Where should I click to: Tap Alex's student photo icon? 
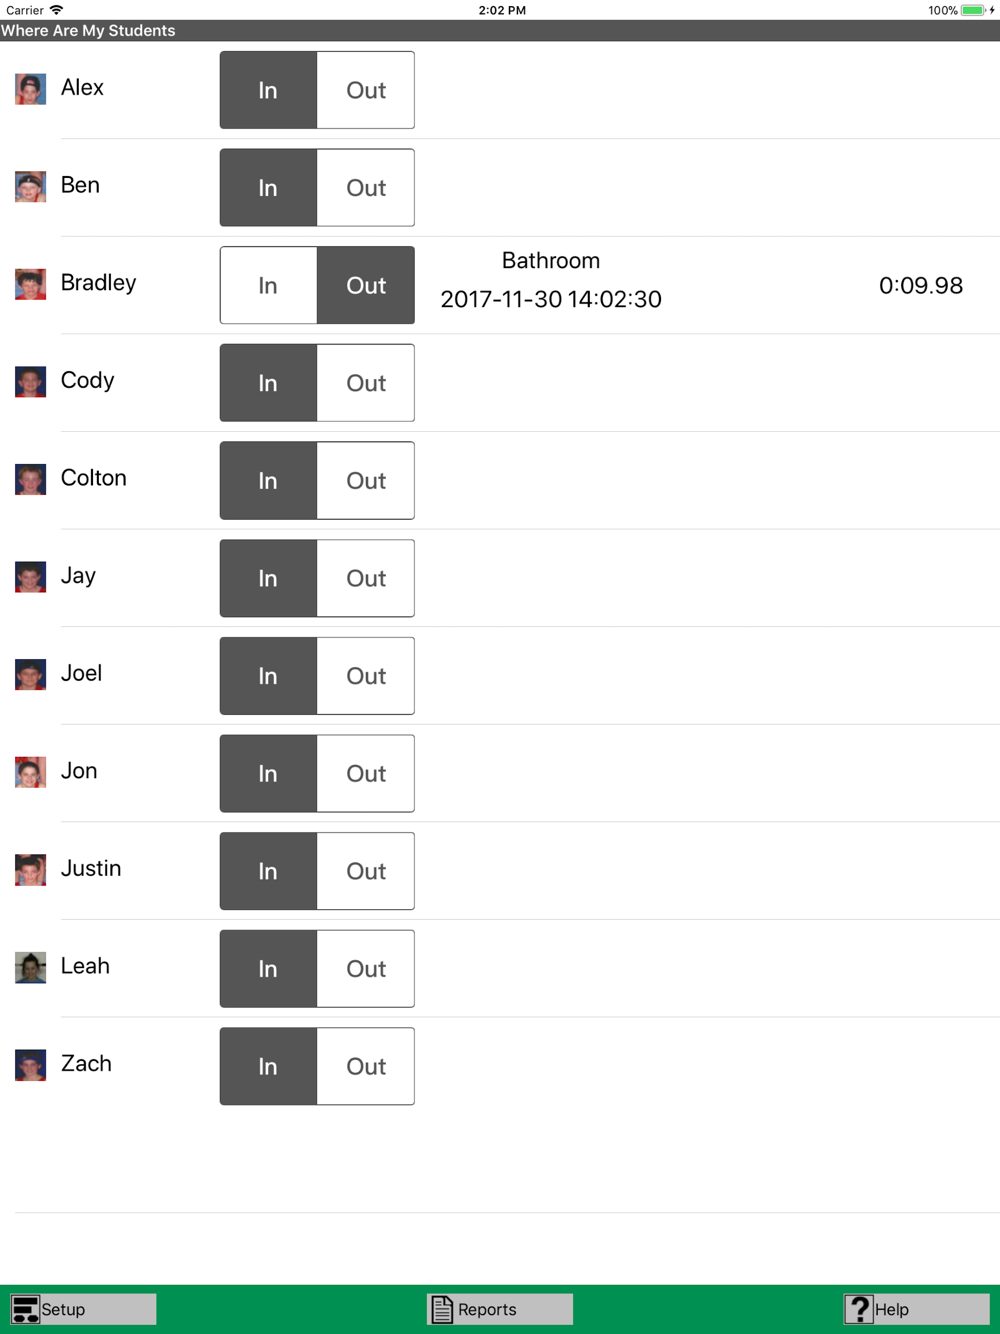click(x=30, y=89)
